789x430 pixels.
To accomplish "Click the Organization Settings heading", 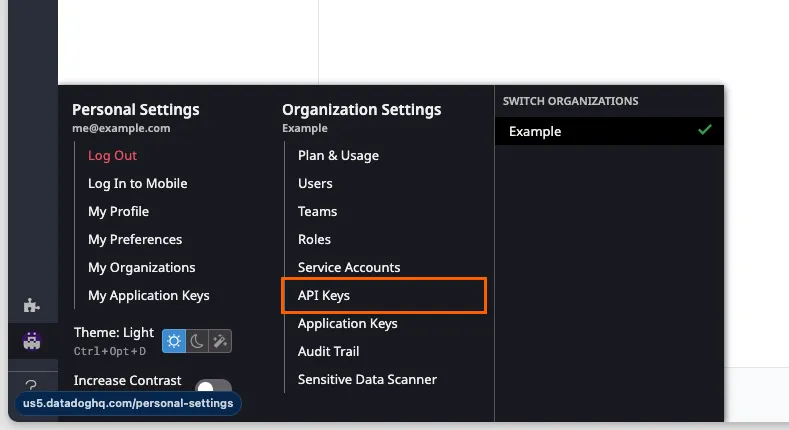I will [x=361, y=110].
